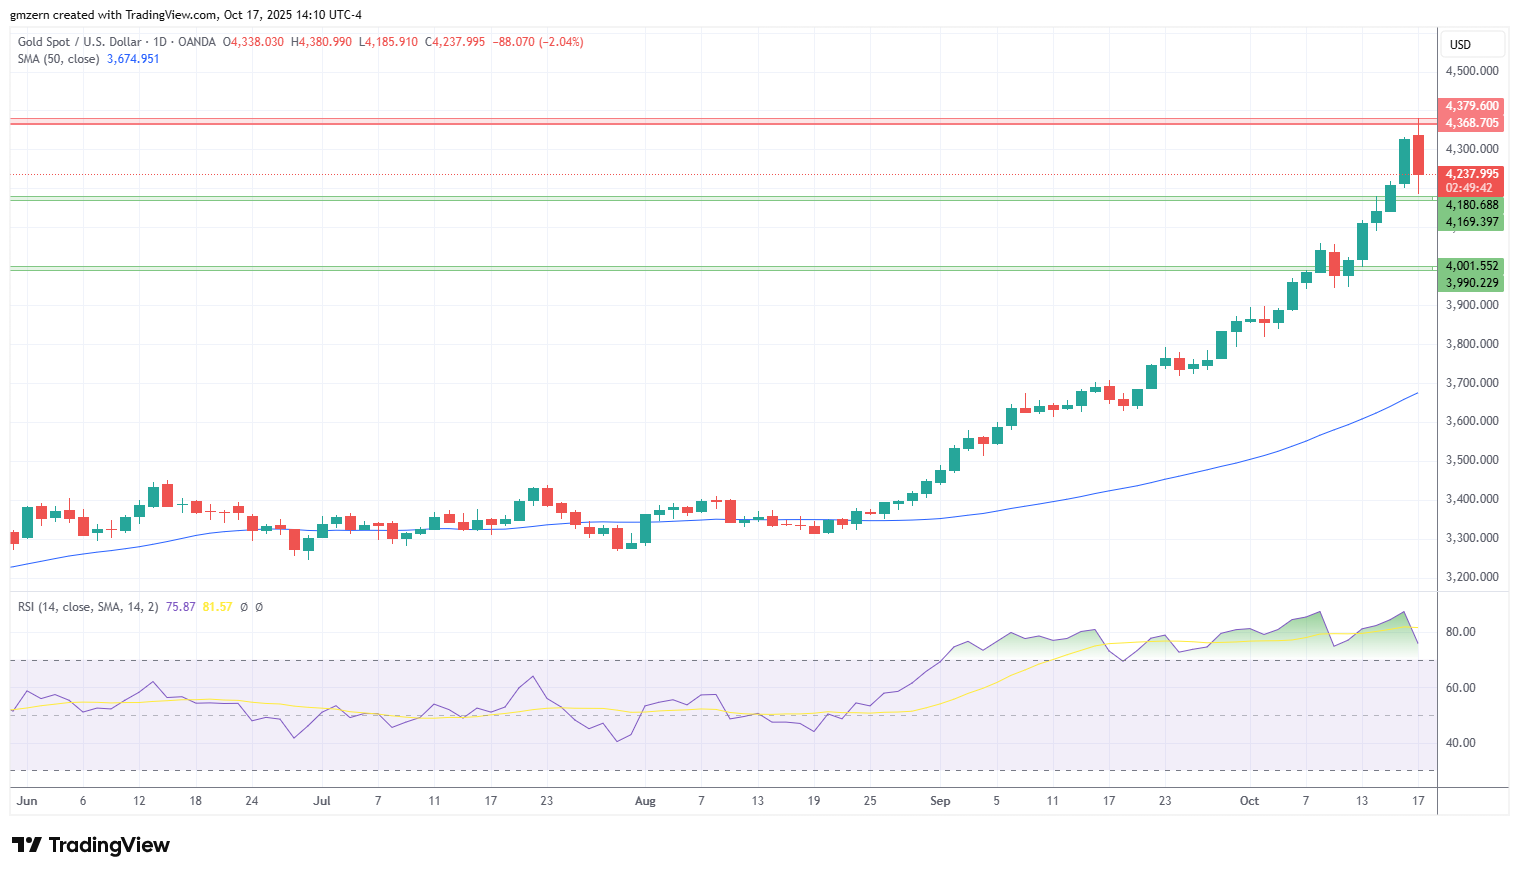Click the RSI 80.00 scale value

(x=1461, y=632)
